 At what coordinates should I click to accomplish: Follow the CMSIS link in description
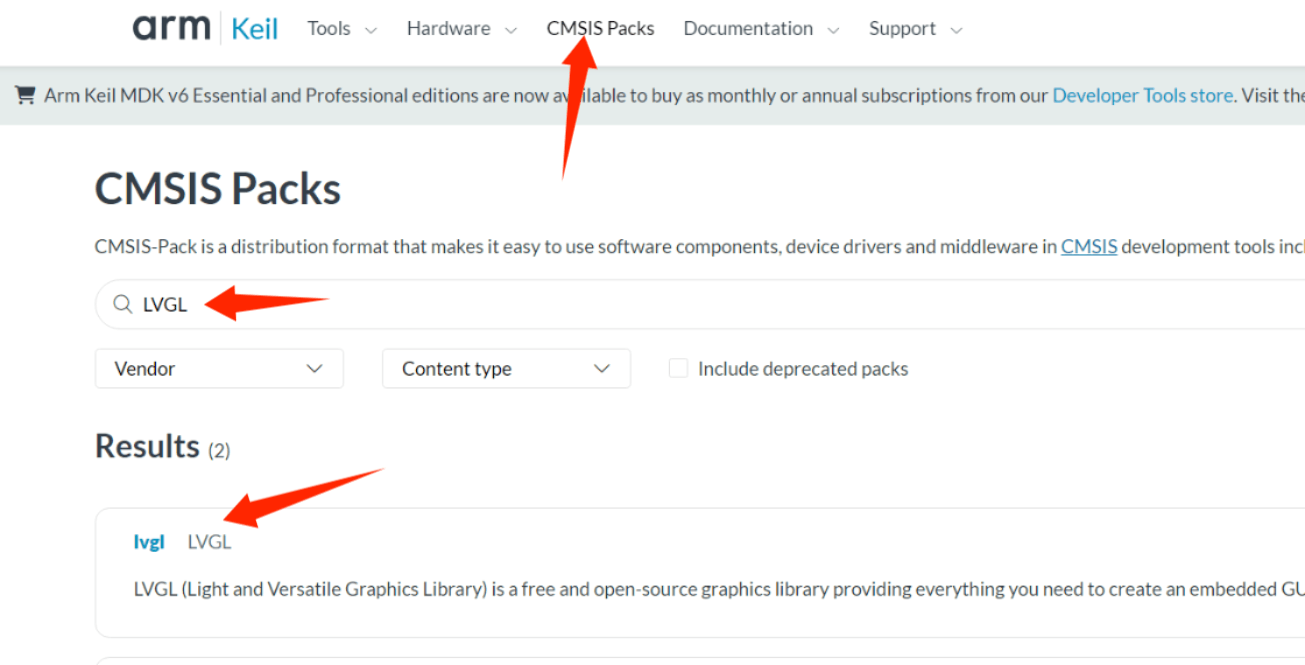[x=1089, y=246]
